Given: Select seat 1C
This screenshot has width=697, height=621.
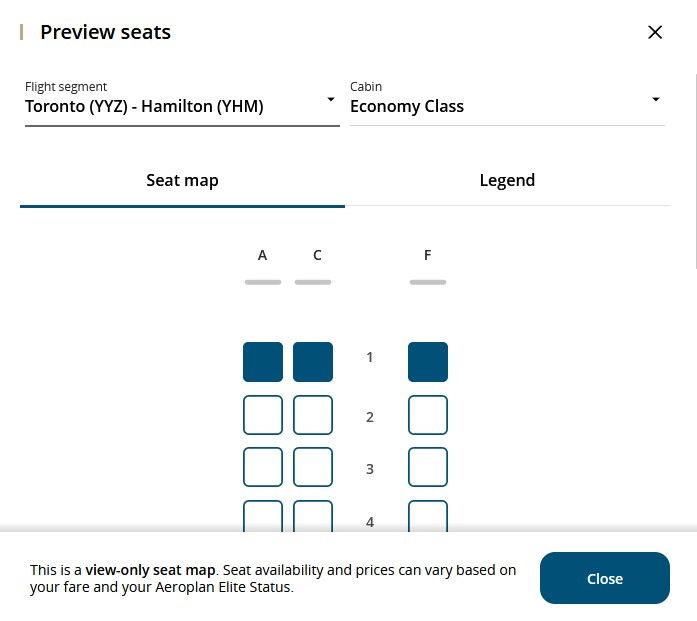Looking at the screenshot, I should [313, 362].
